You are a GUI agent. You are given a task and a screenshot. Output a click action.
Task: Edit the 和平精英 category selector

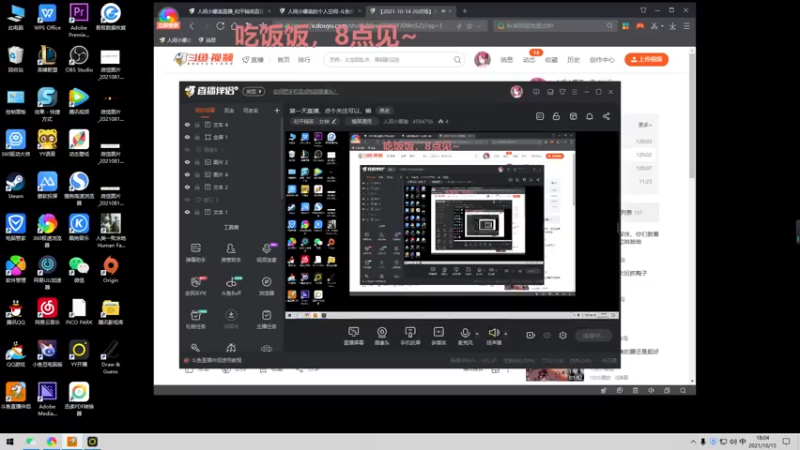tap(314, 121)
